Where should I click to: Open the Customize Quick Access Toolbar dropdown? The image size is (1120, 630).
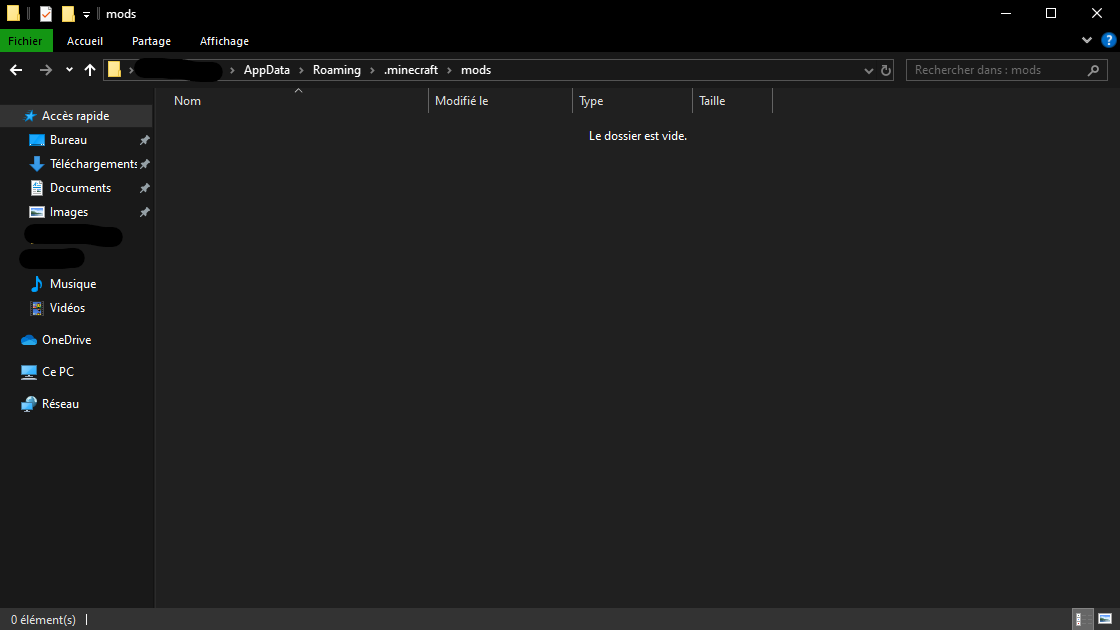click(86, 14)
